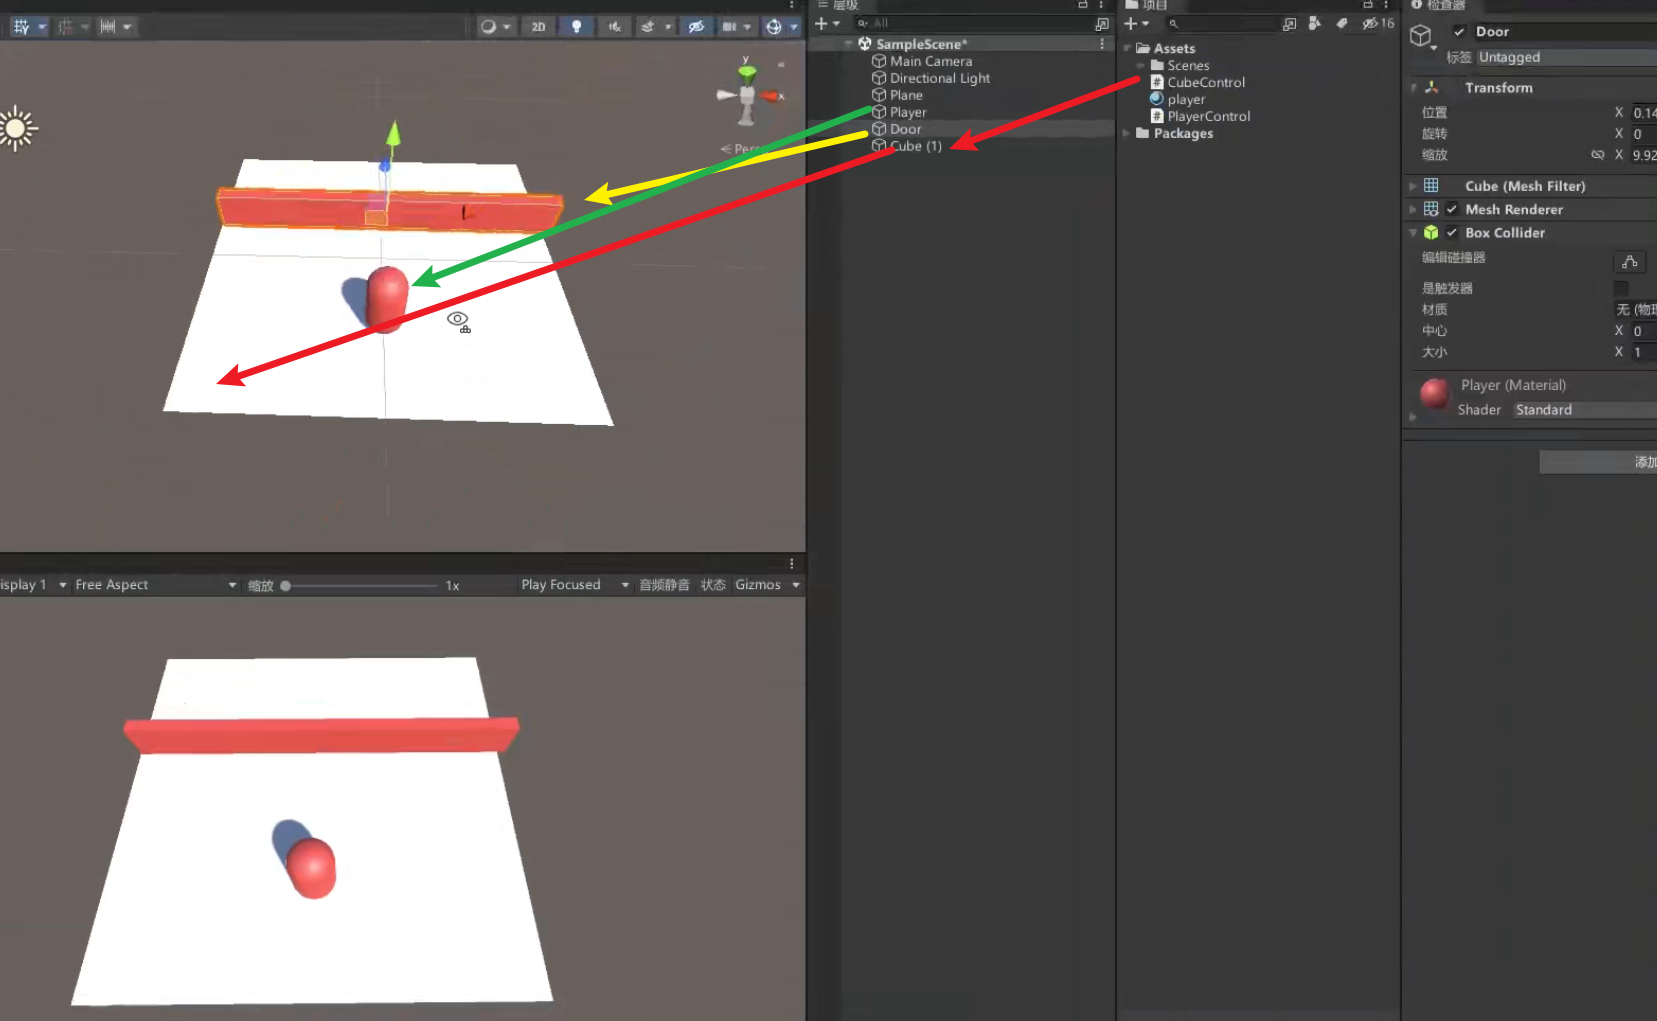The image size is (1657, 1021).
Task: Select Plane object in the Hierarchy
Action: coord(906,95)
